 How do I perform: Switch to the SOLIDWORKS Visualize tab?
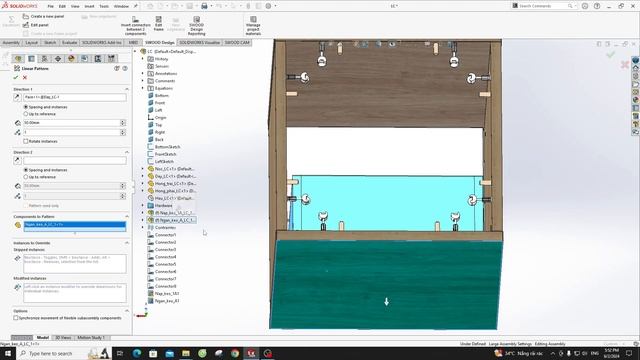pyautogui.click(x=200, y=42)
